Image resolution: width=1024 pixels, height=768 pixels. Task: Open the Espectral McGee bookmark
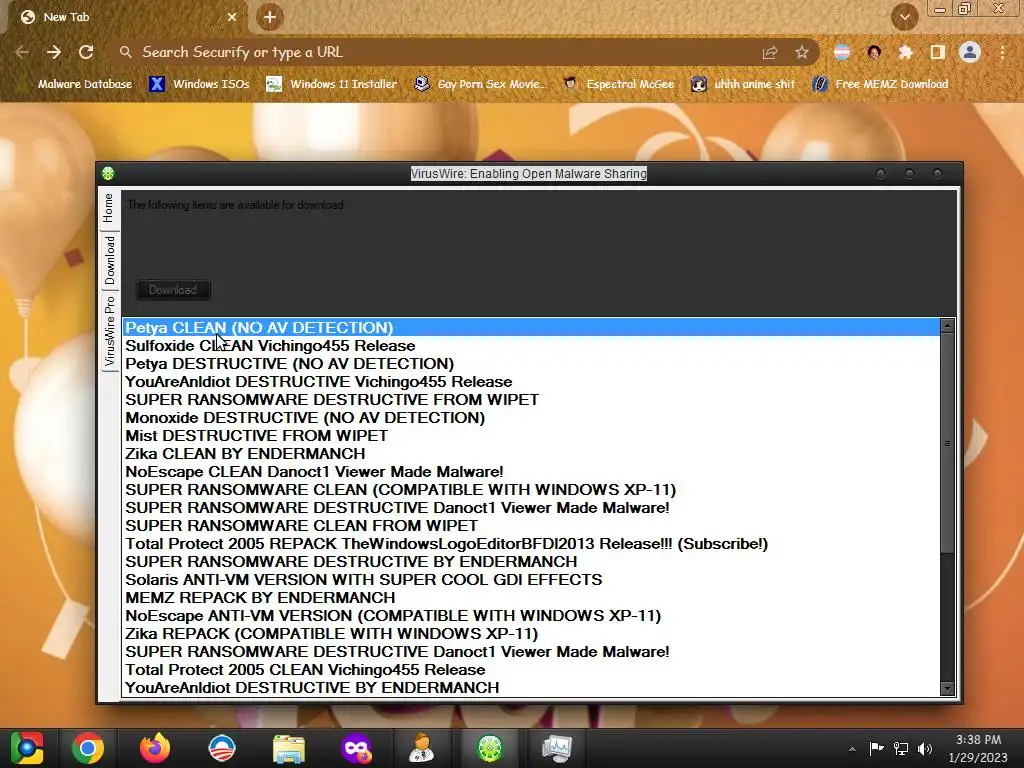click(619, 84)
